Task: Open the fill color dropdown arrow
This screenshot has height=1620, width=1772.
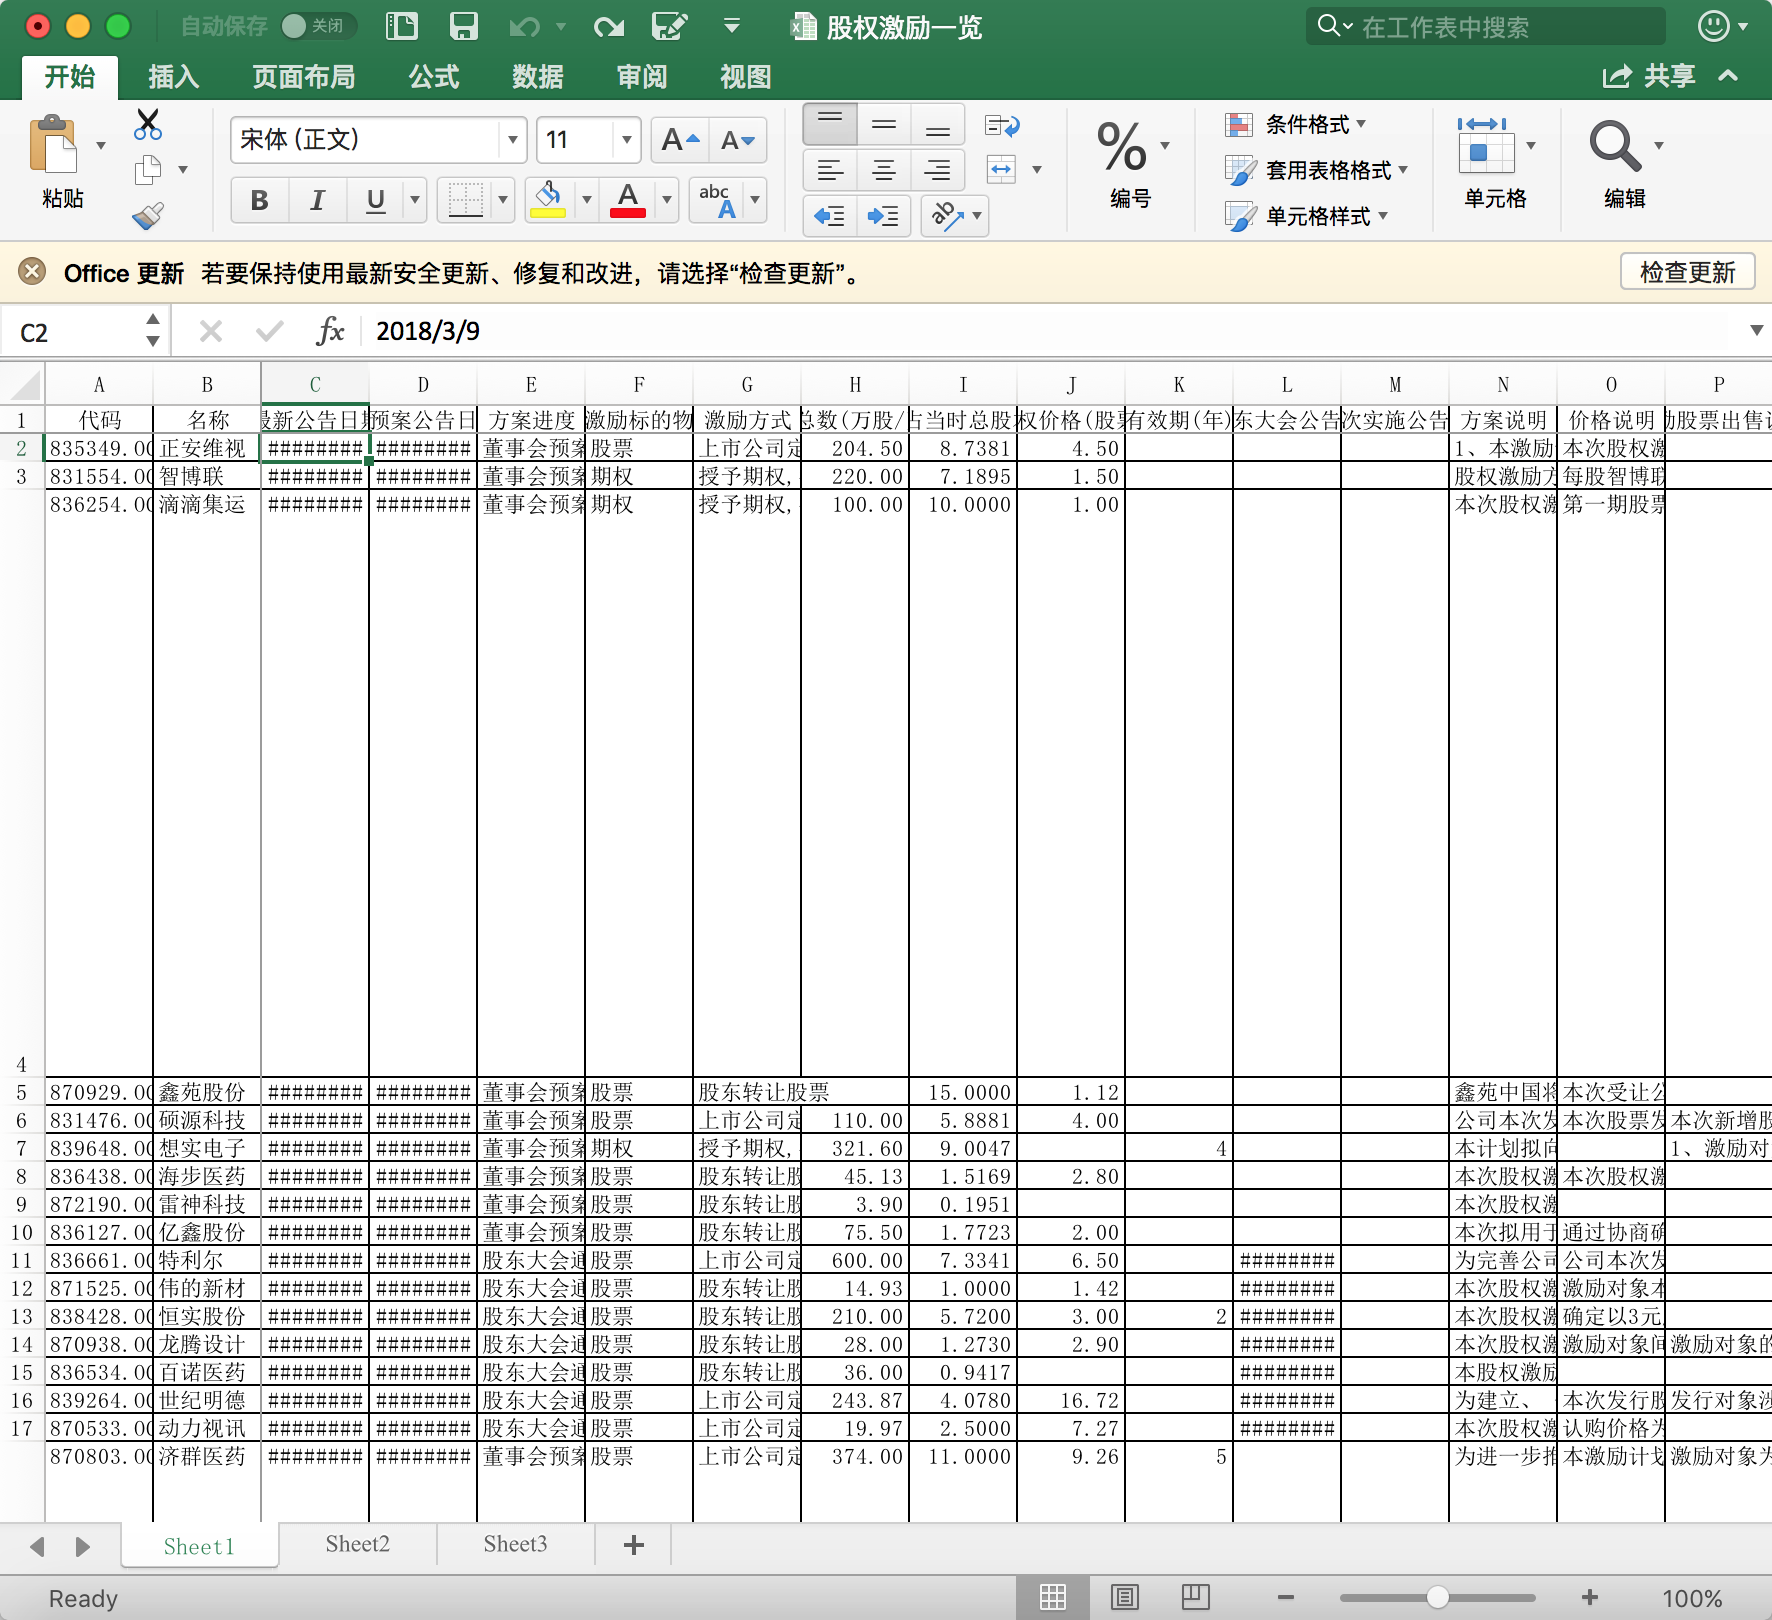Action: [586, 200]
